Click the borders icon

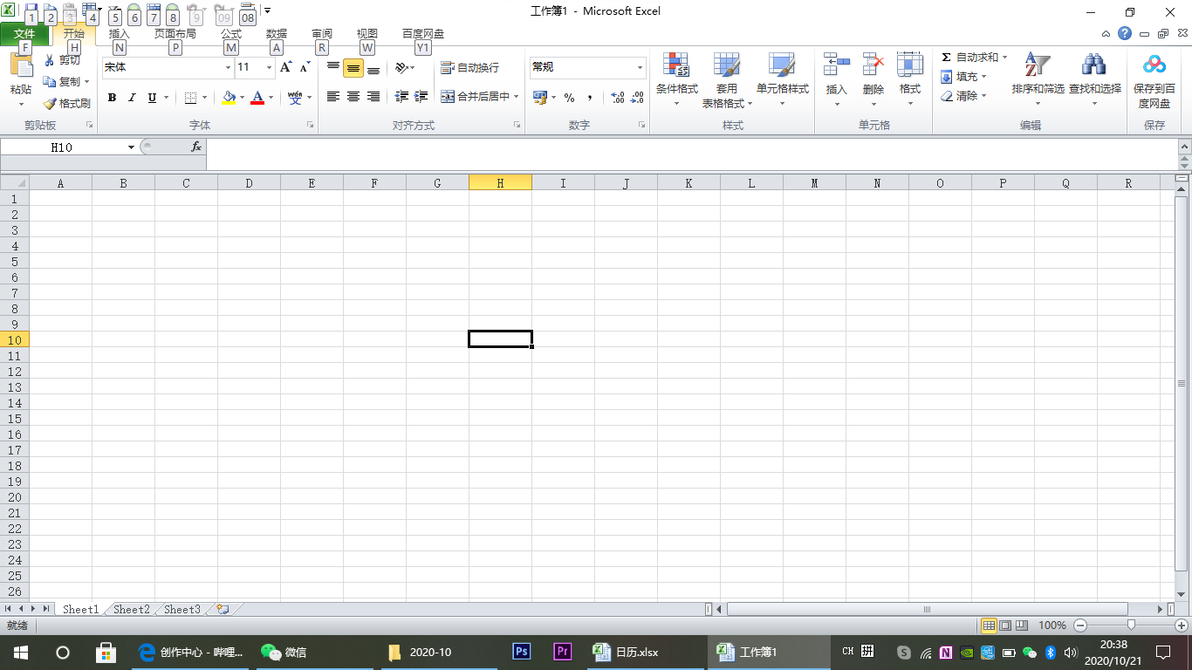point(191,97)
